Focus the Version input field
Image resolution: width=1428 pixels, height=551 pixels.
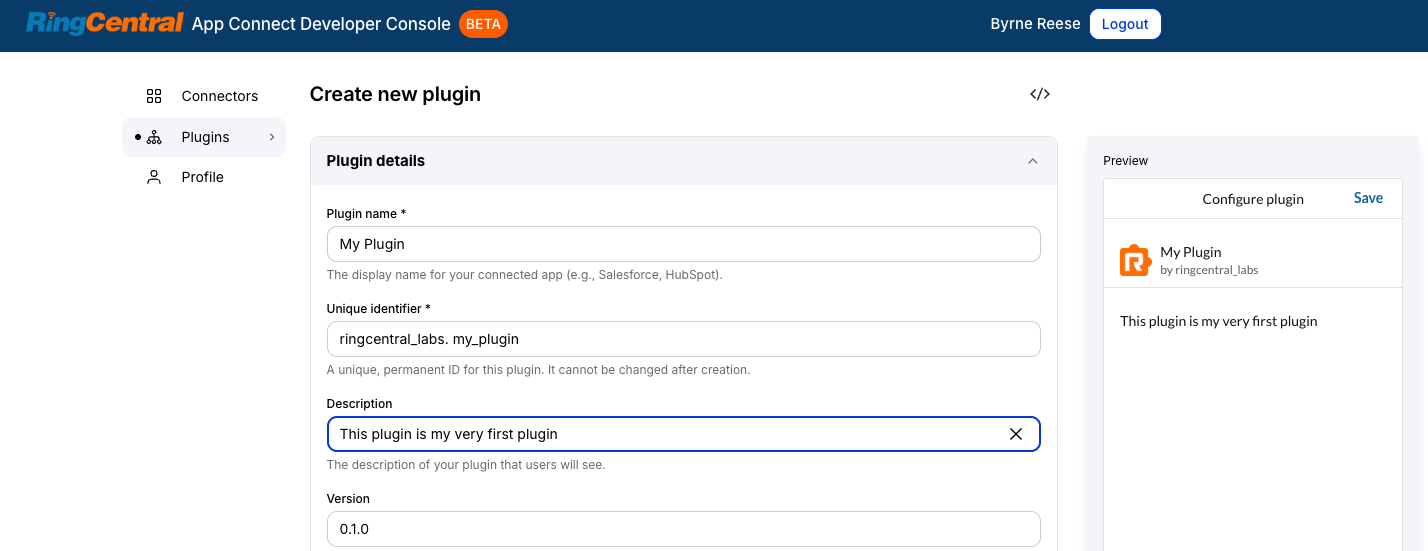[684, 529]
